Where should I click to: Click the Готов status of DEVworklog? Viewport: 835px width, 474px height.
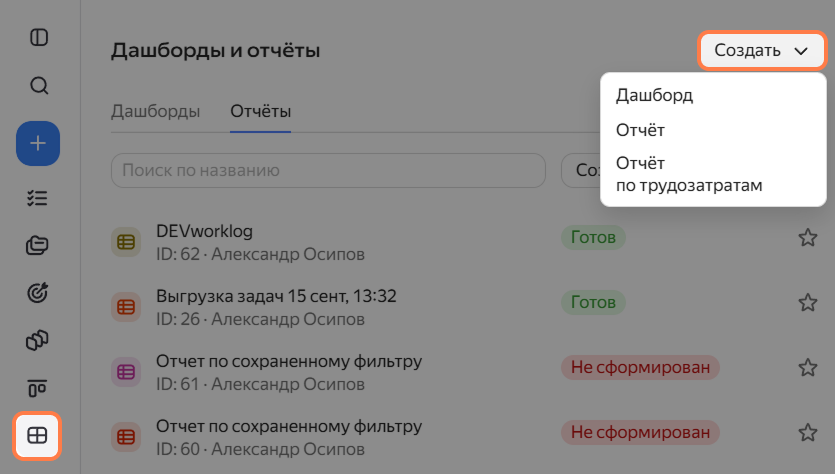593,237
